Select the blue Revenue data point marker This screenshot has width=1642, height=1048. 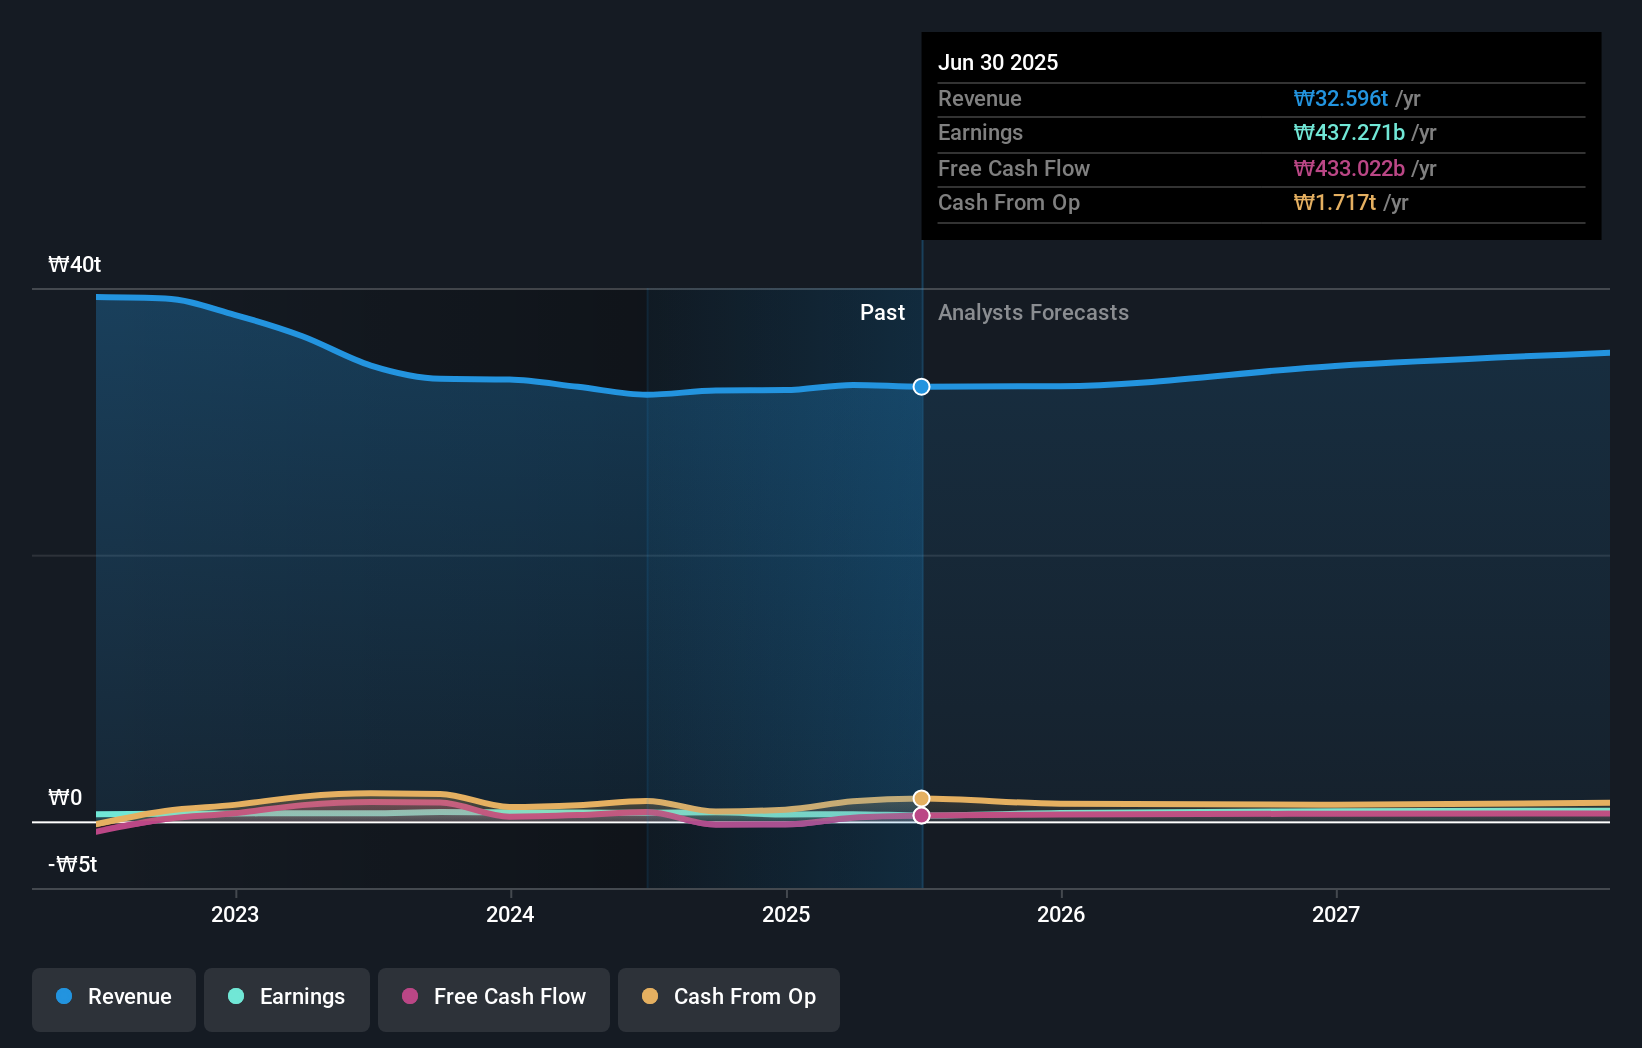pos(921,386)
